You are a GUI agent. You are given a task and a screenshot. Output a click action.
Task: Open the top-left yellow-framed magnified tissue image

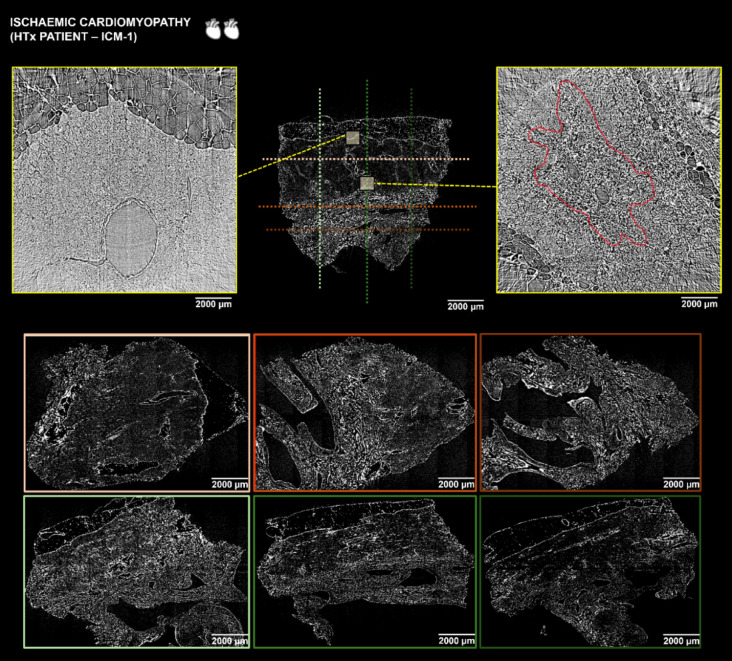click(125, 180)
